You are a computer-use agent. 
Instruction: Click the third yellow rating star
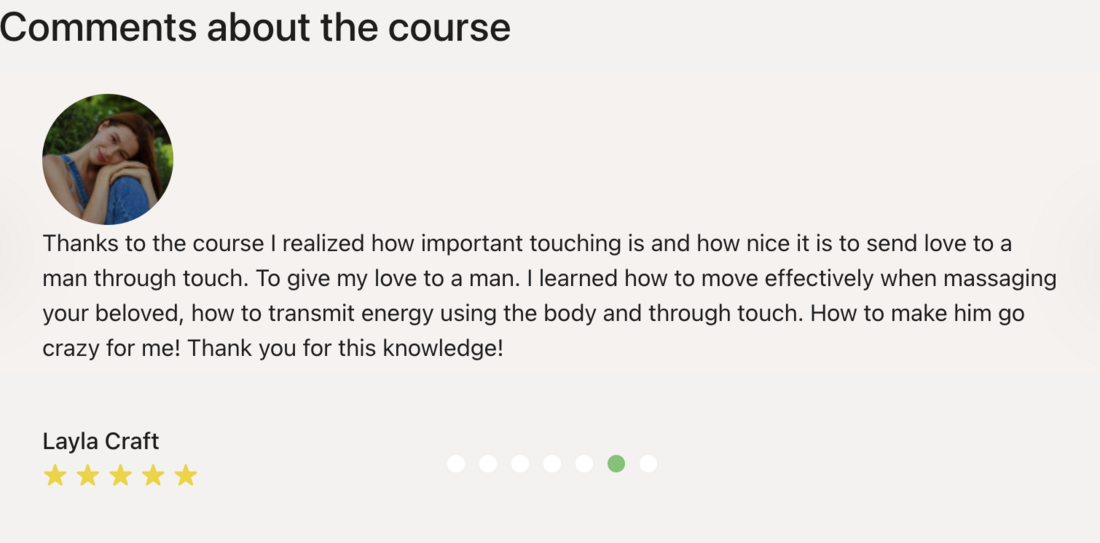(121, 475)
